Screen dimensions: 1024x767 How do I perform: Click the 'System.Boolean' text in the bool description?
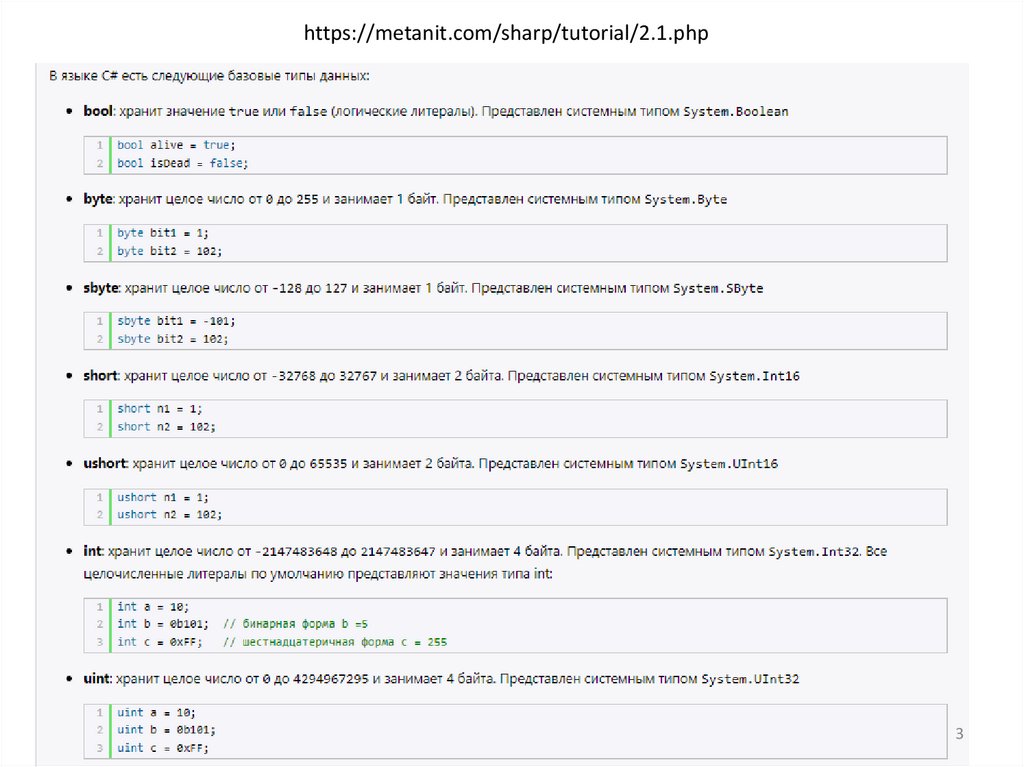(736, 111)
